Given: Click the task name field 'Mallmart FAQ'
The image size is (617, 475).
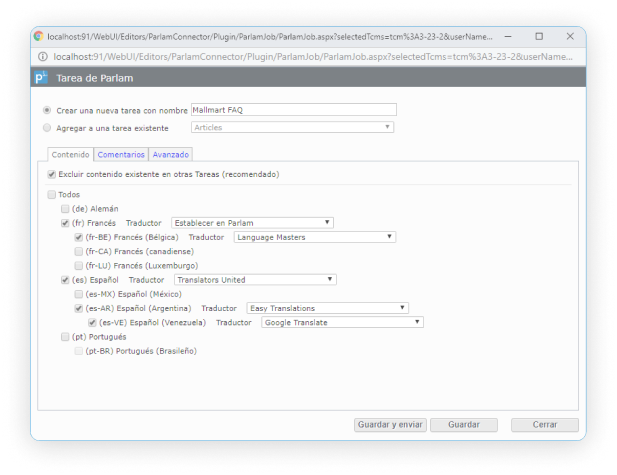Looking at the screenshot, I should (x=293, y=110).
